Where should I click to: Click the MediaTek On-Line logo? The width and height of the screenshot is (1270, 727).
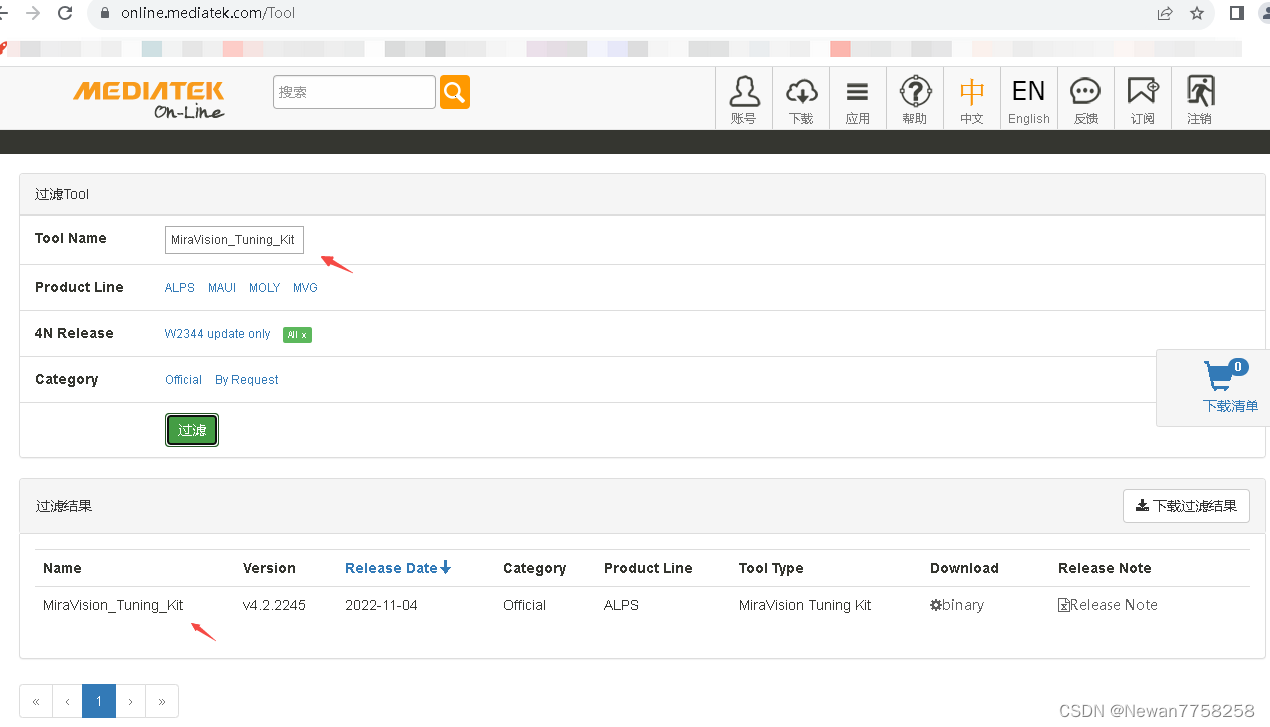(149, 99)
